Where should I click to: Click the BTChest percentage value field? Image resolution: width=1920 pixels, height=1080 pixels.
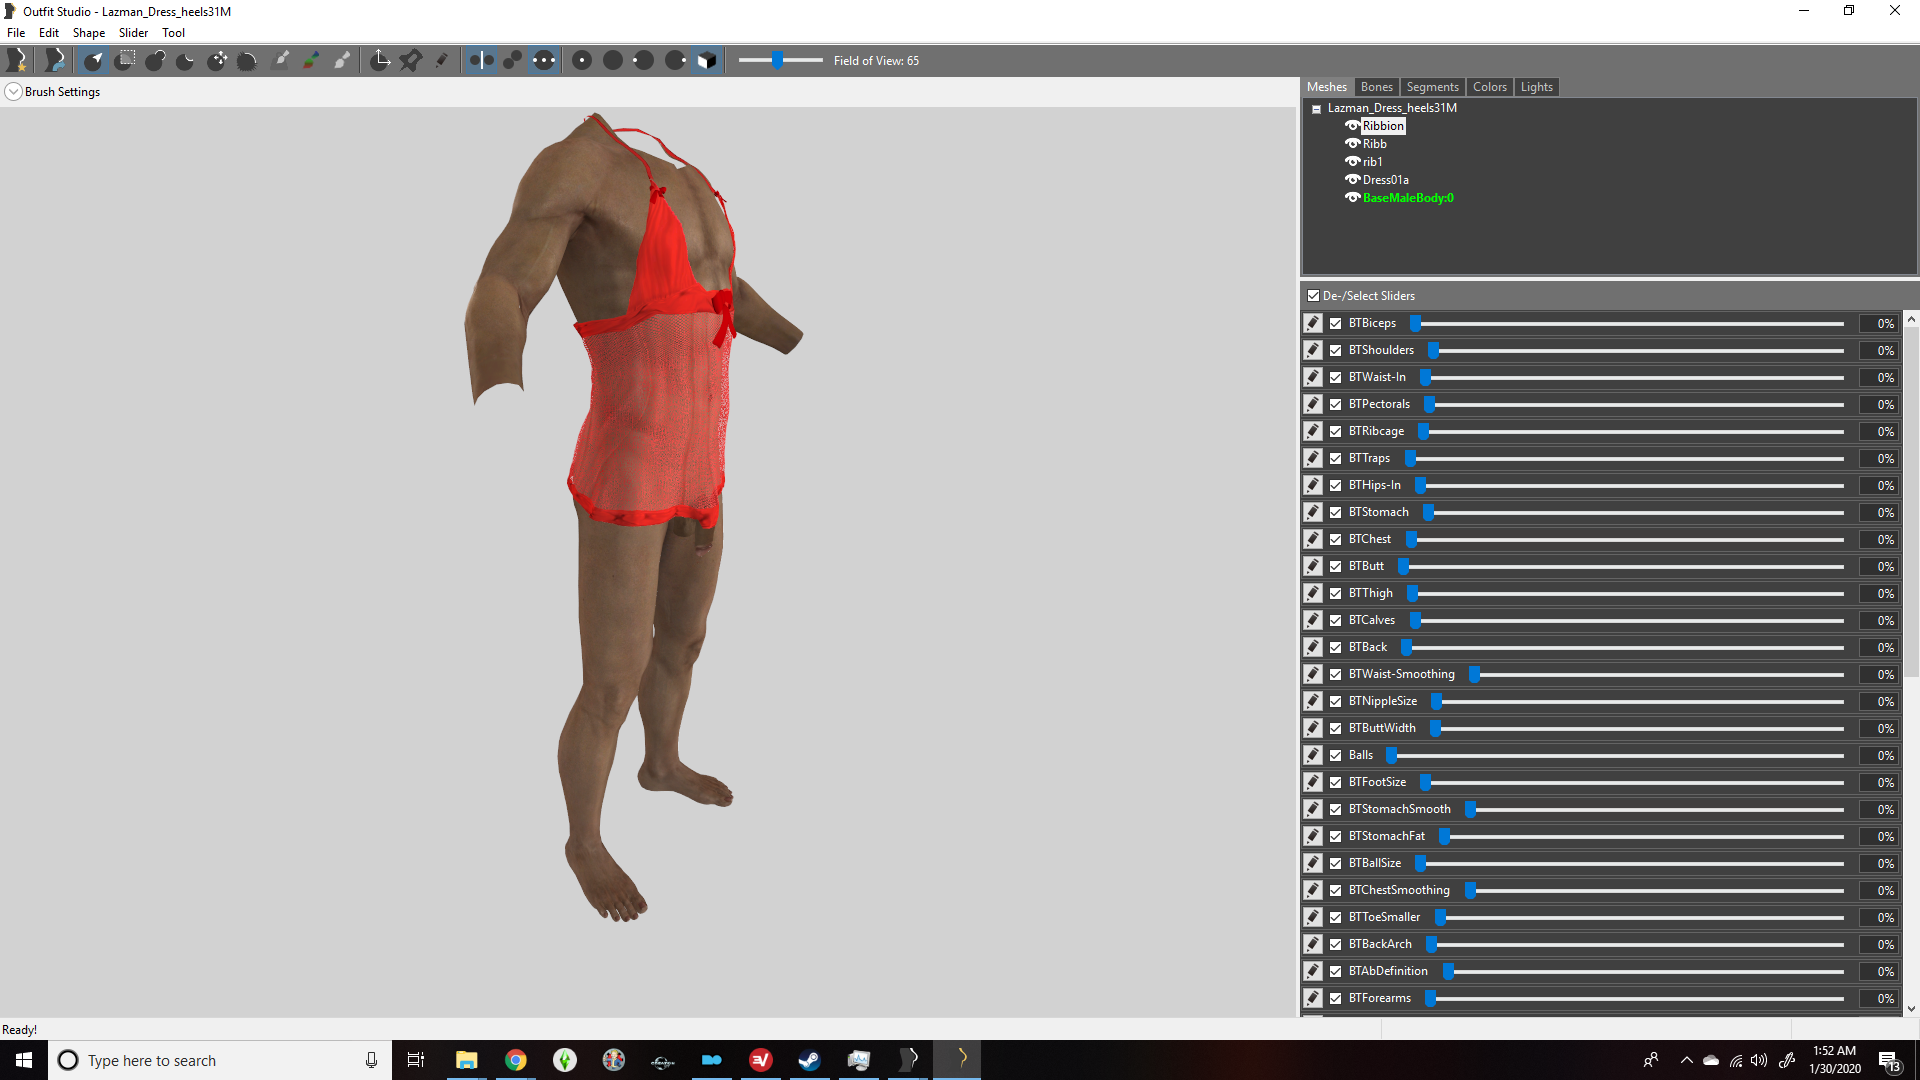pyautogui.click(x=1880, y=539)
